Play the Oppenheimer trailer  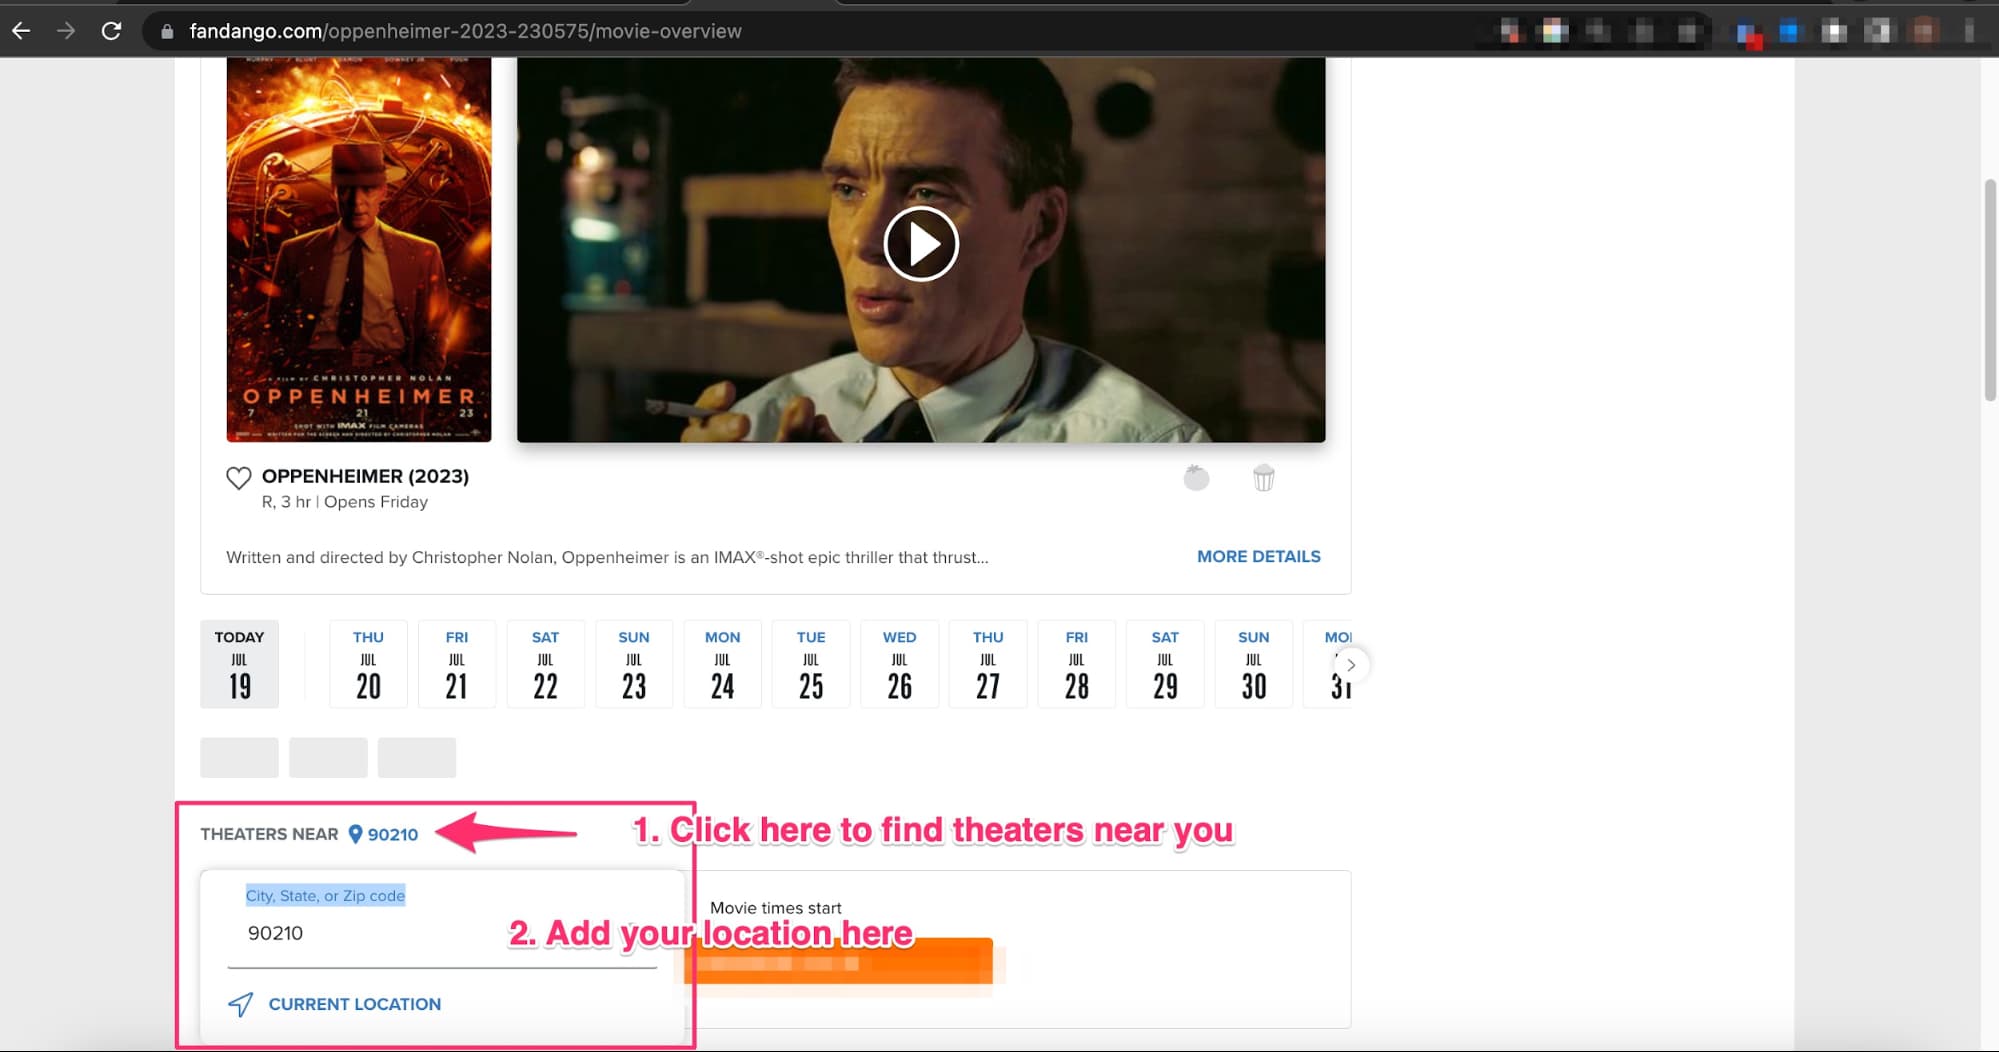[920, 243]
